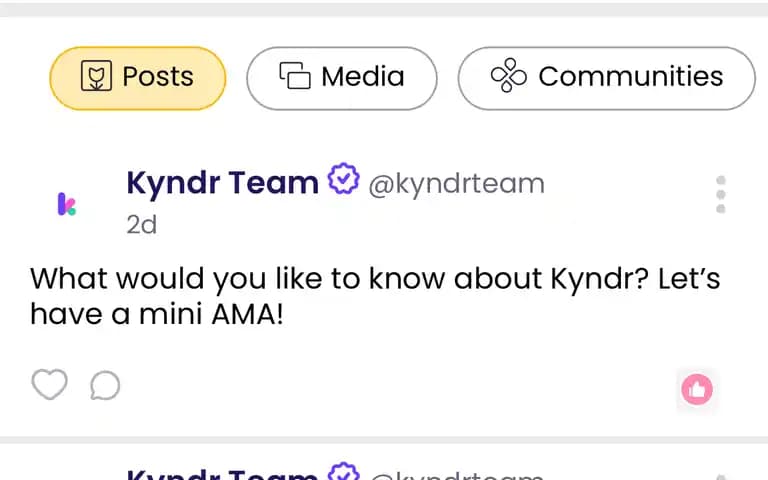
Task: Open the three-dot menu on first post
Action: (720, 194)
